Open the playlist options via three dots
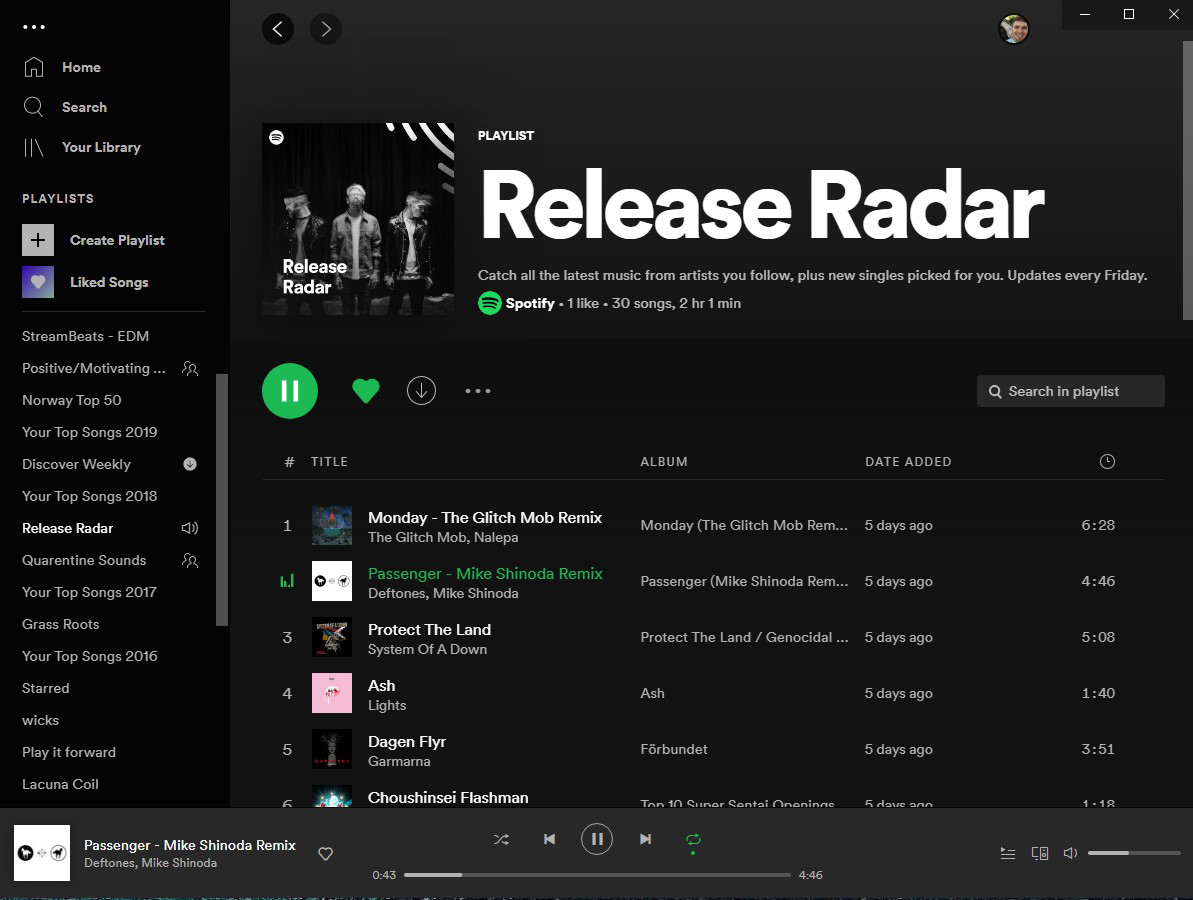The image size is (1193, 900). pos(478,391)
